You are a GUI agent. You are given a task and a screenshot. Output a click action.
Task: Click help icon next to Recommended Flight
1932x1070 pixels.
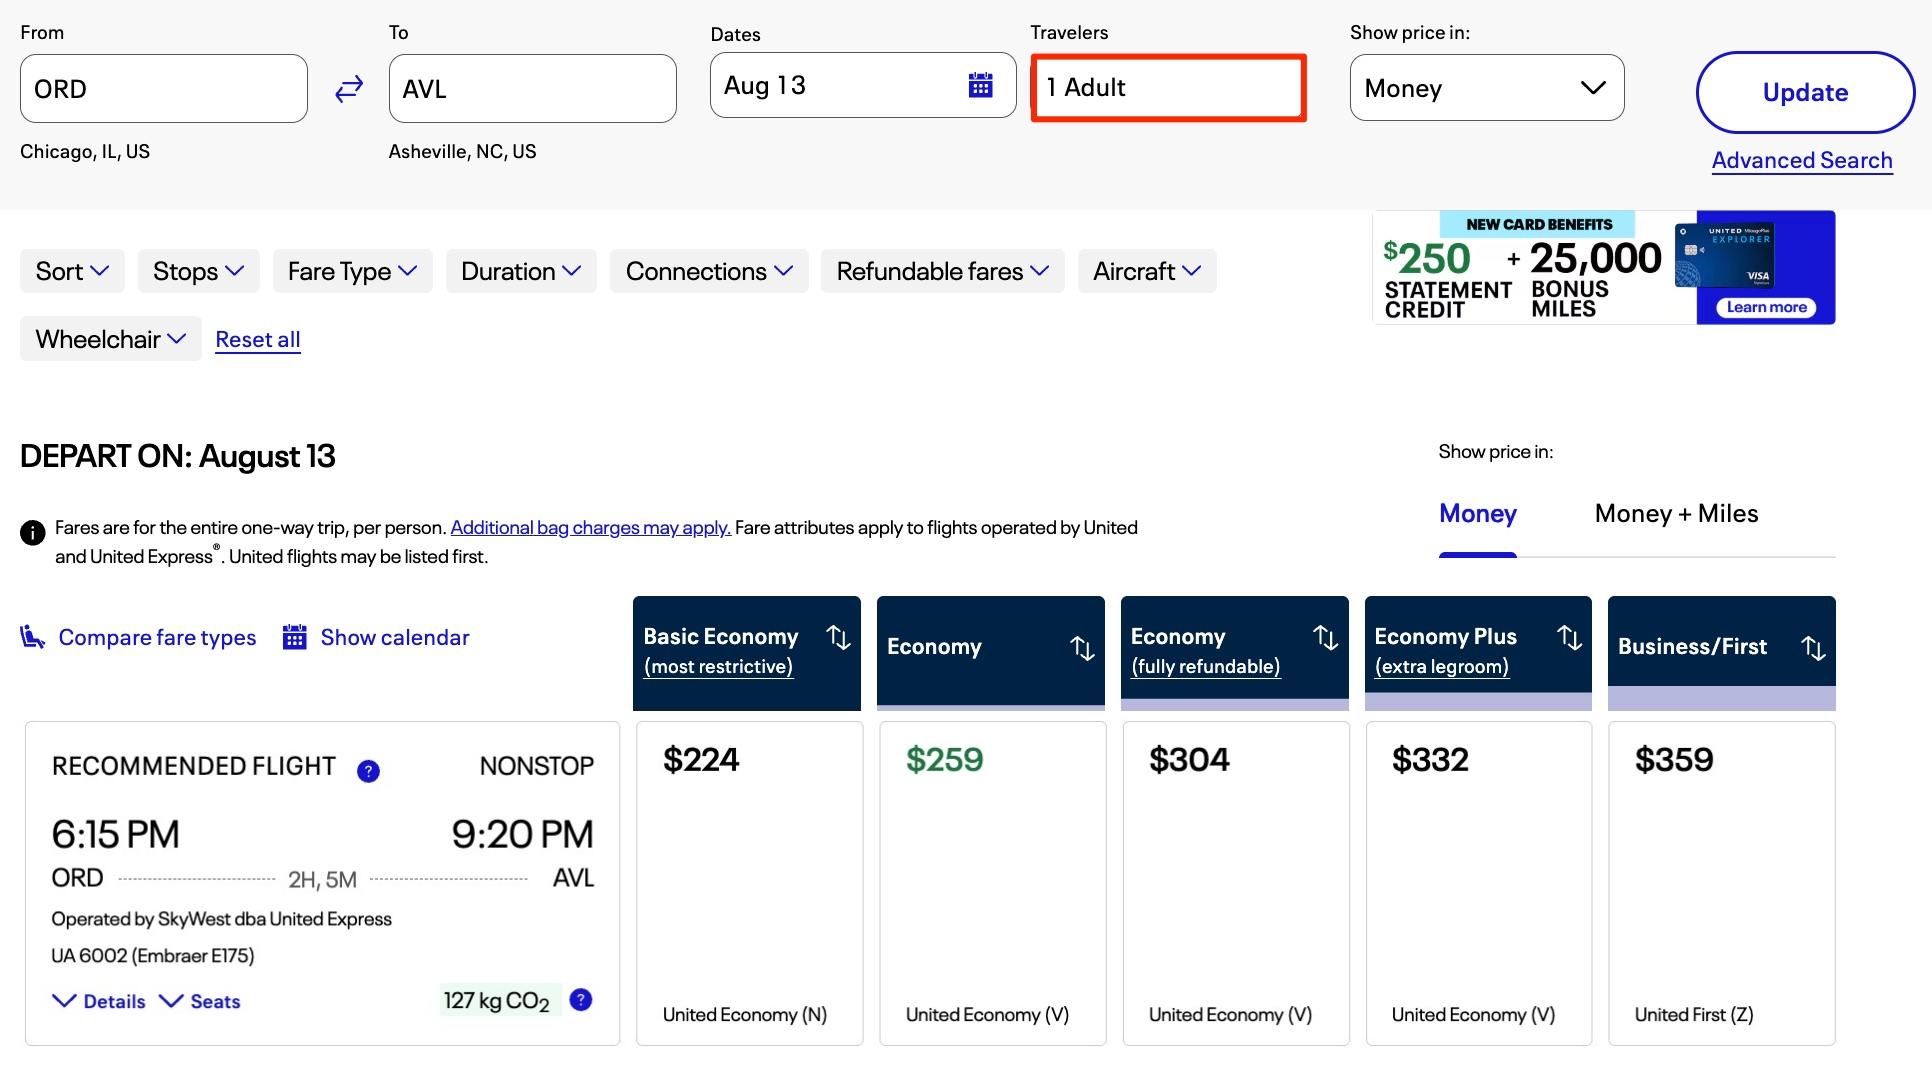(x=368, y=771)
